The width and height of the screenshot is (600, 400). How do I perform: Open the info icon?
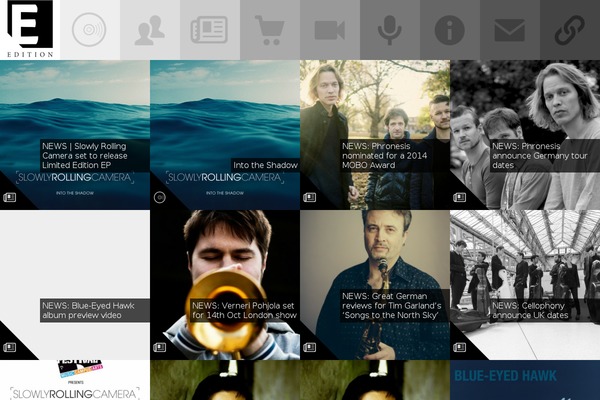[x=450, y=30]
